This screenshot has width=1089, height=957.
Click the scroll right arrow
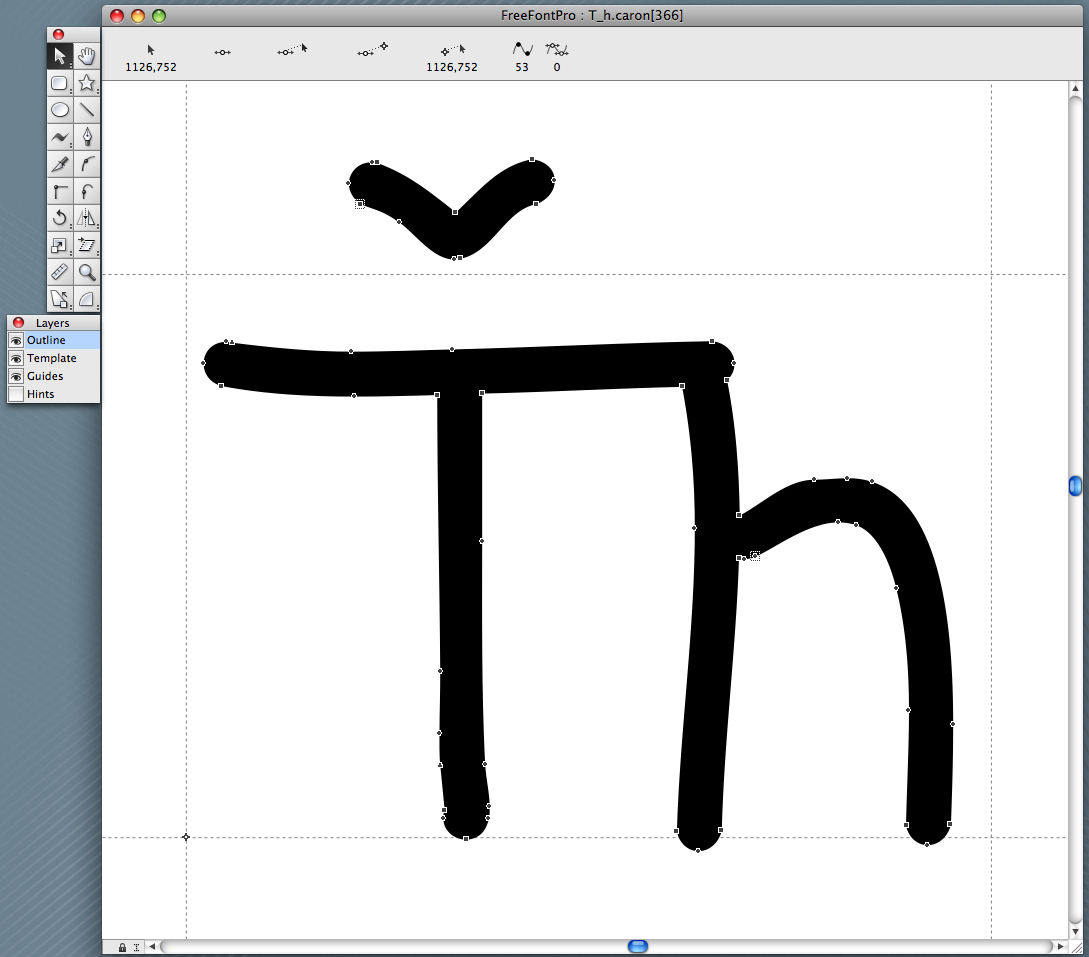click(x=1060, y=947)
